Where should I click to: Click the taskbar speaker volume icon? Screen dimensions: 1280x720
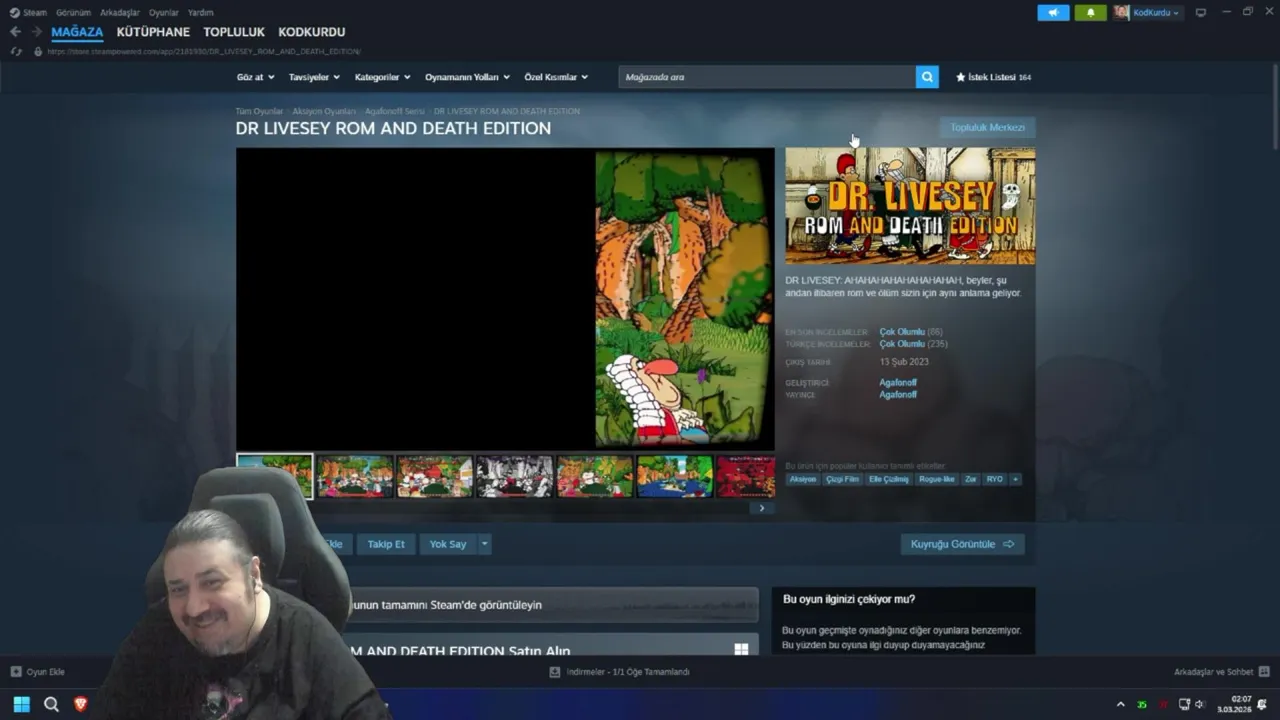[x=1199, y=704]
